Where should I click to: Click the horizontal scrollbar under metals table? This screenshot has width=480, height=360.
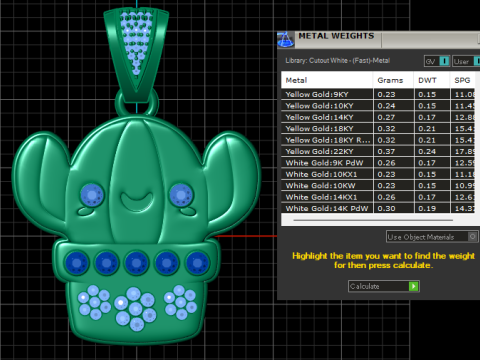click(373, 220)
